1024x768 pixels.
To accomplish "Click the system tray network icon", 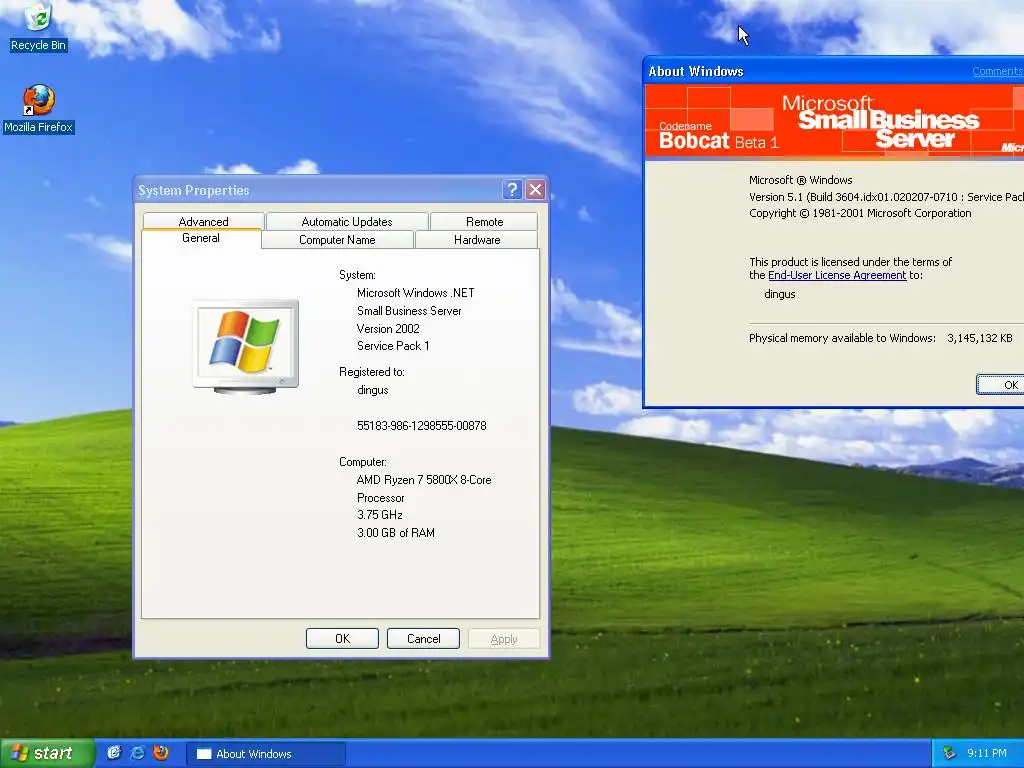I will pyautogui.click(x=950, y=754).
